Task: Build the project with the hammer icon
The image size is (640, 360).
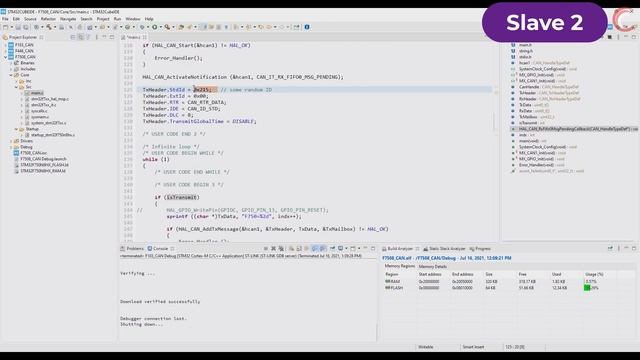Action: click(49, 27)
